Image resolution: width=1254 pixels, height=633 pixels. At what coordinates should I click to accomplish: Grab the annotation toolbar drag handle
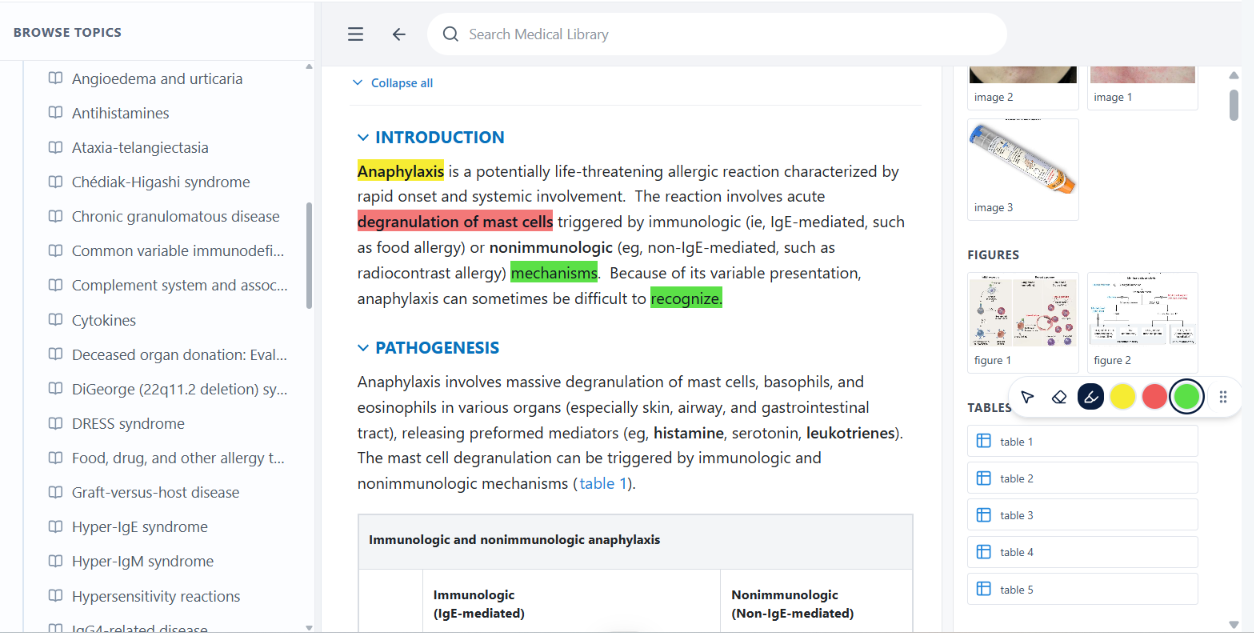[1223, 397]
